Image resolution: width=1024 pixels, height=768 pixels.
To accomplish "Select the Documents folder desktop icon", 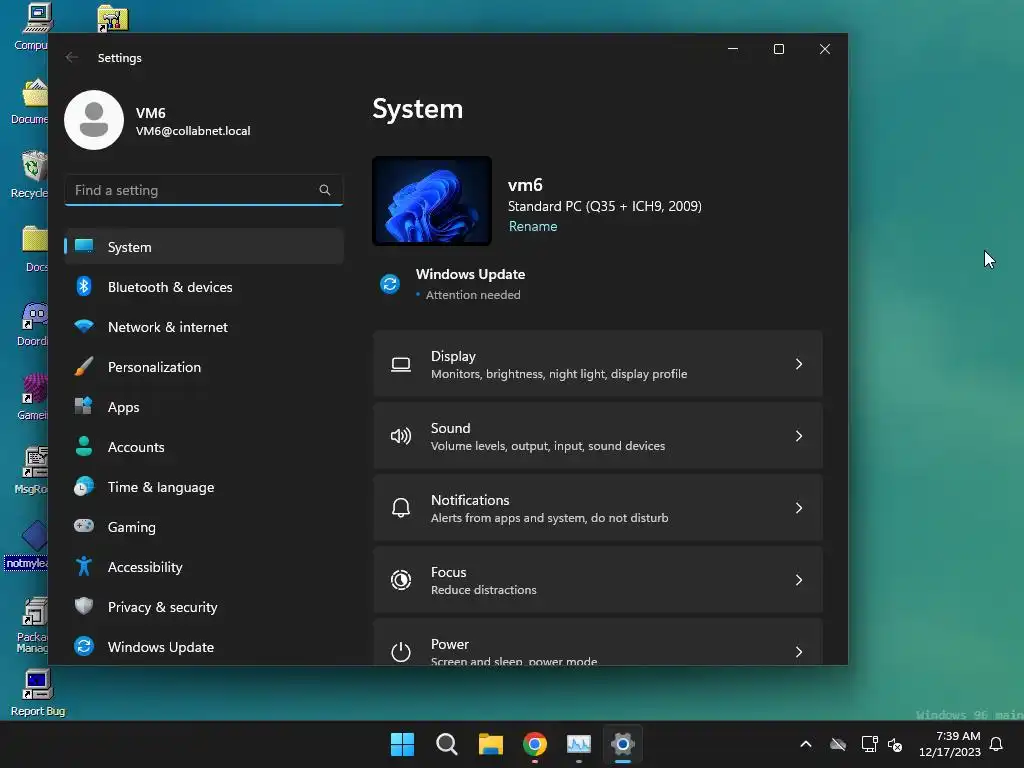I will 30,101.
